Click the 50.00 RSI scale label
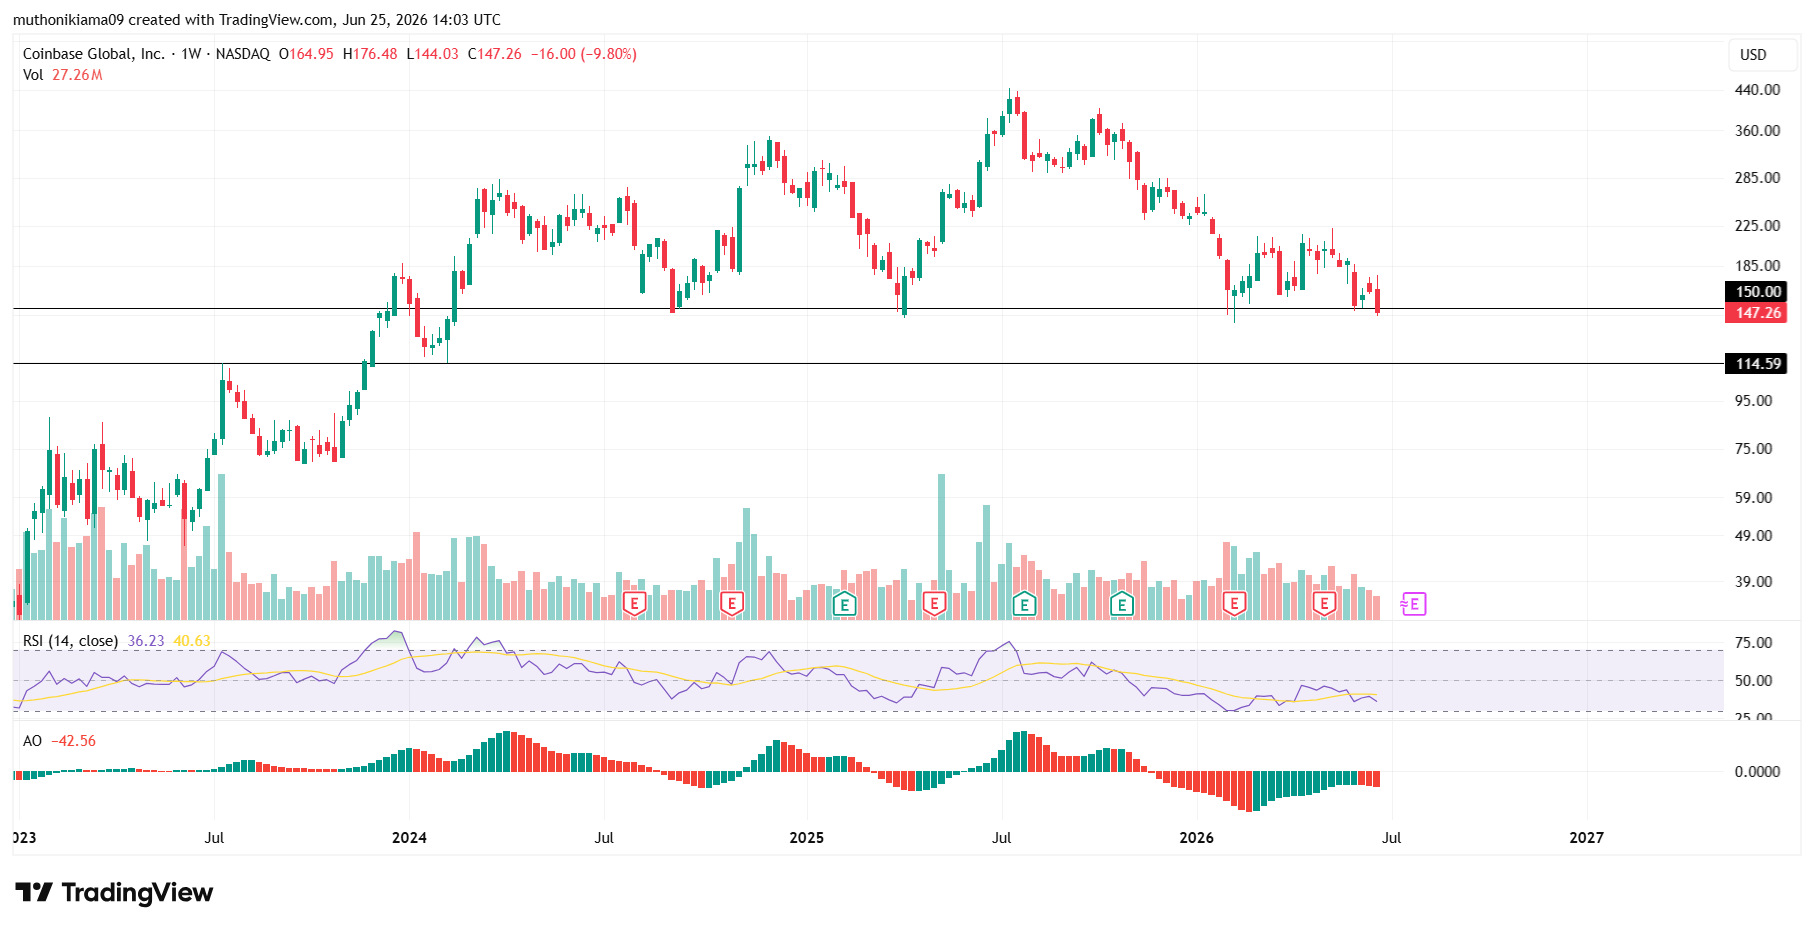 click(1754, 681)
